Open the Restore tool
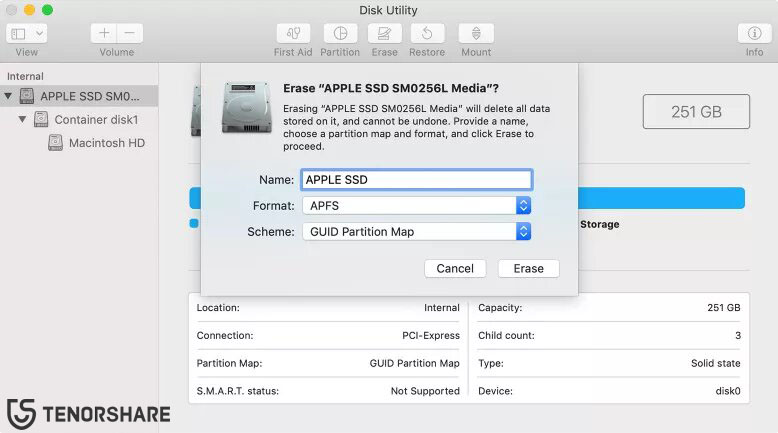Image resolution: width=778 pixels, height=433 pixels. (x=427, y=33)
